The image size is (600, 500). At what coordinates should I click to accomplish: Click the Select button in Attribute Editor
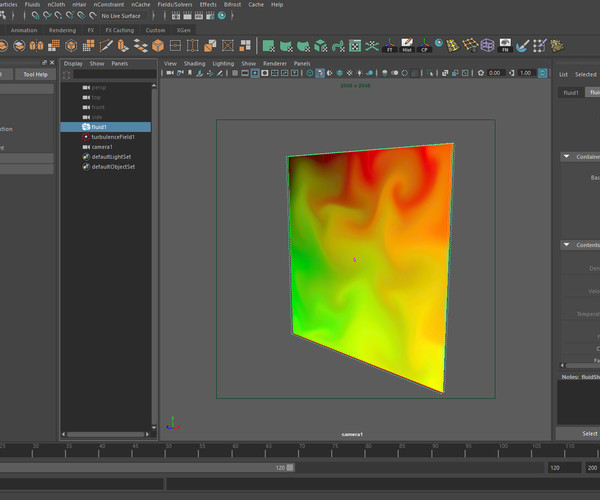point(590,433)
